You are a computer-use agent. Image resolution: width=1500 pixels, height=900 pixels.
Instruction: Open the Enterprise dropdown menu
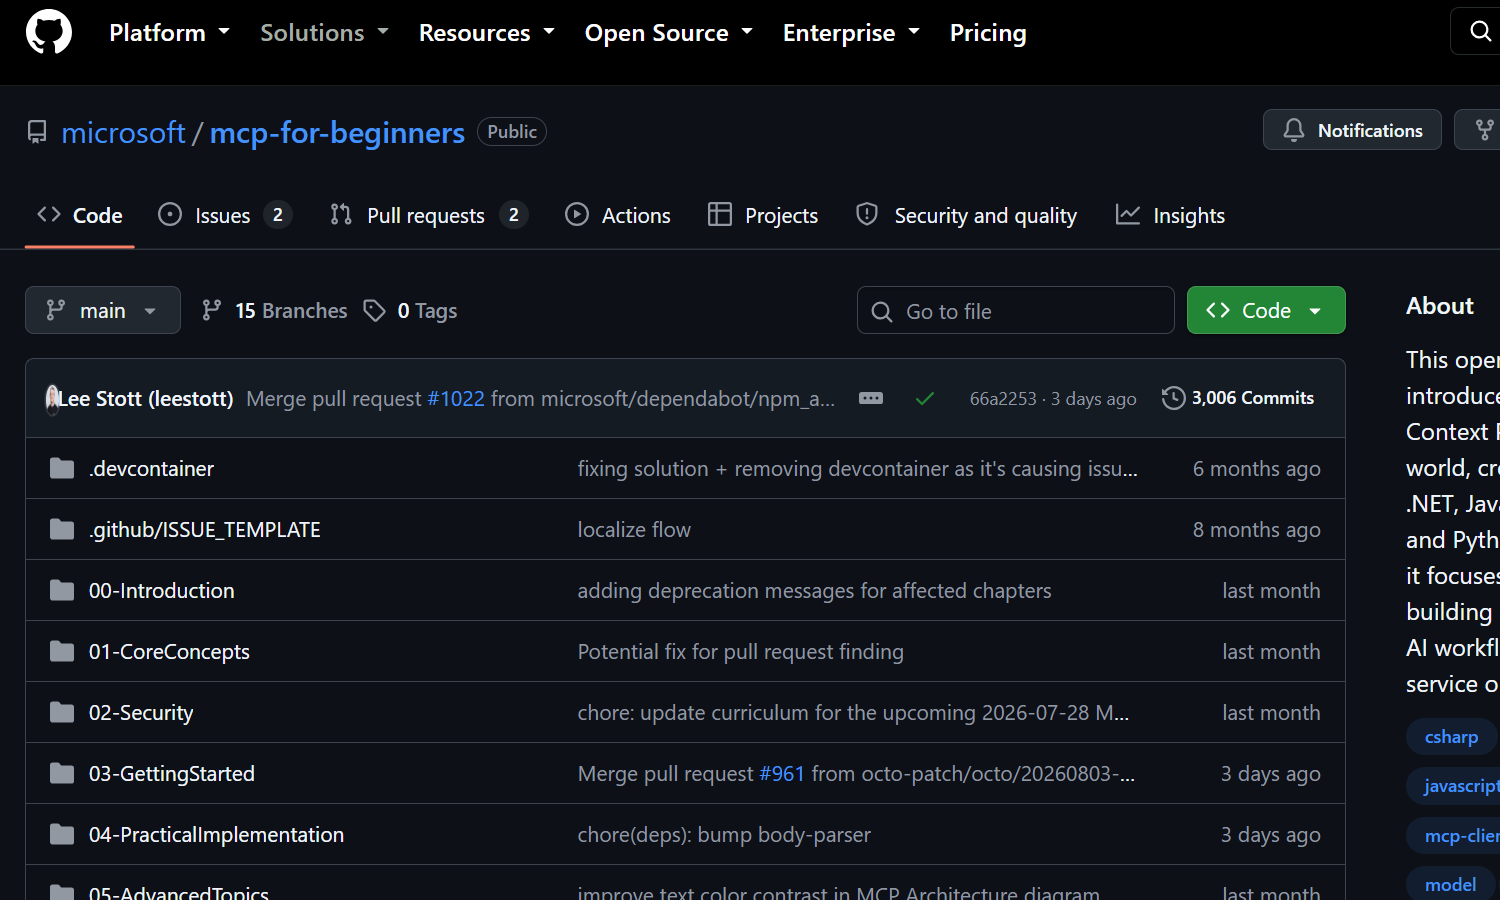851,32
